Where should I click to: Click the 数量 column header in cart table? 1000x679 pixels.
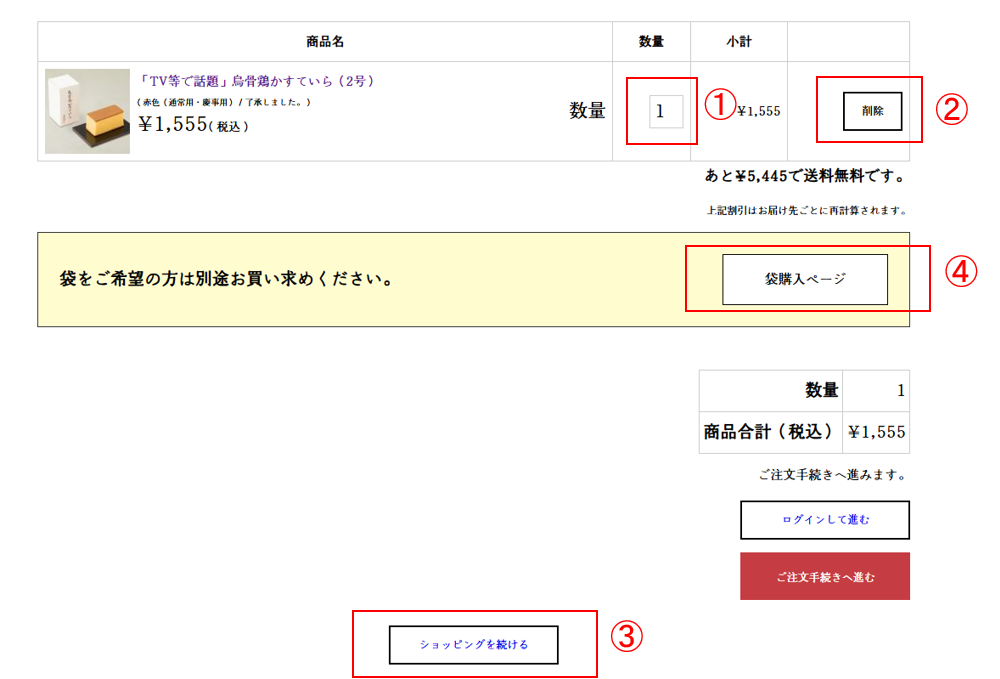click(x=651, y=42)
